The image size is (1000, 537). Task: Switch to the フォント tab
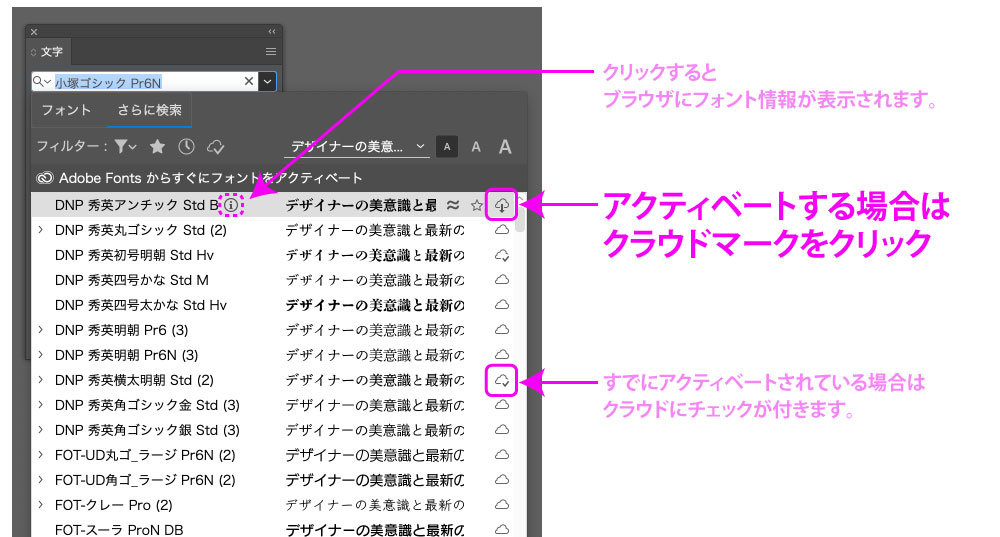[x=66, y=110]
